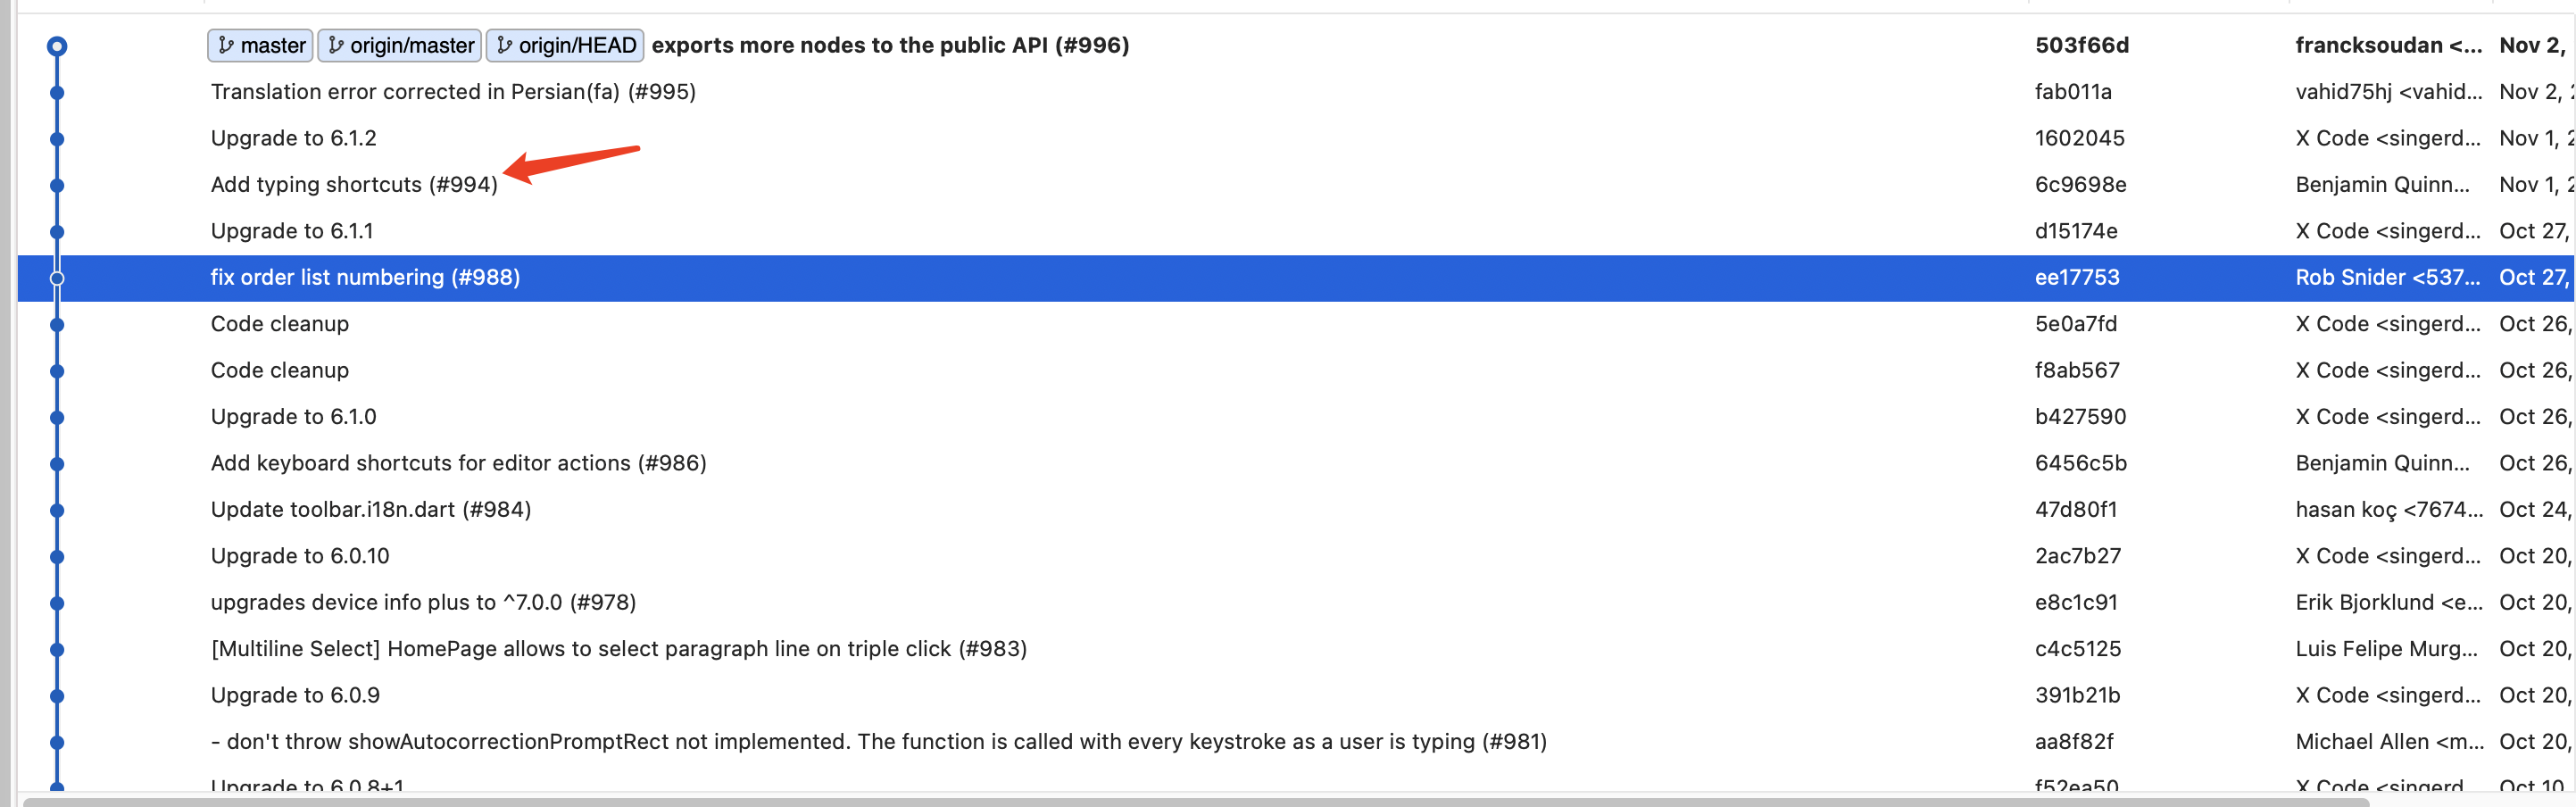The image size is (2576, 807).
Task: Click the commit hash 6c9698e
Action: click(x=2079, y=184)
